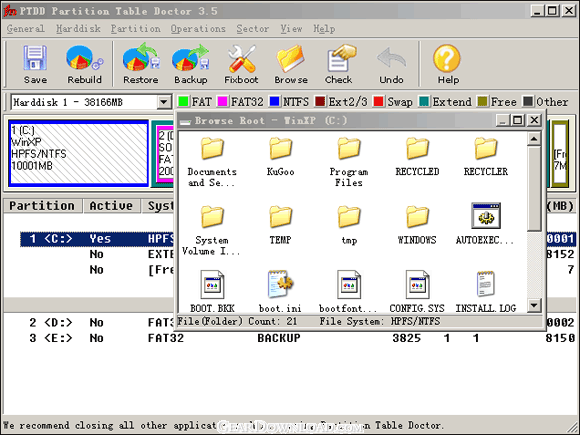Click the magenta FAT32 legend swatch
The height and width of the screenshot is (435, 580).
coord(223,101)
